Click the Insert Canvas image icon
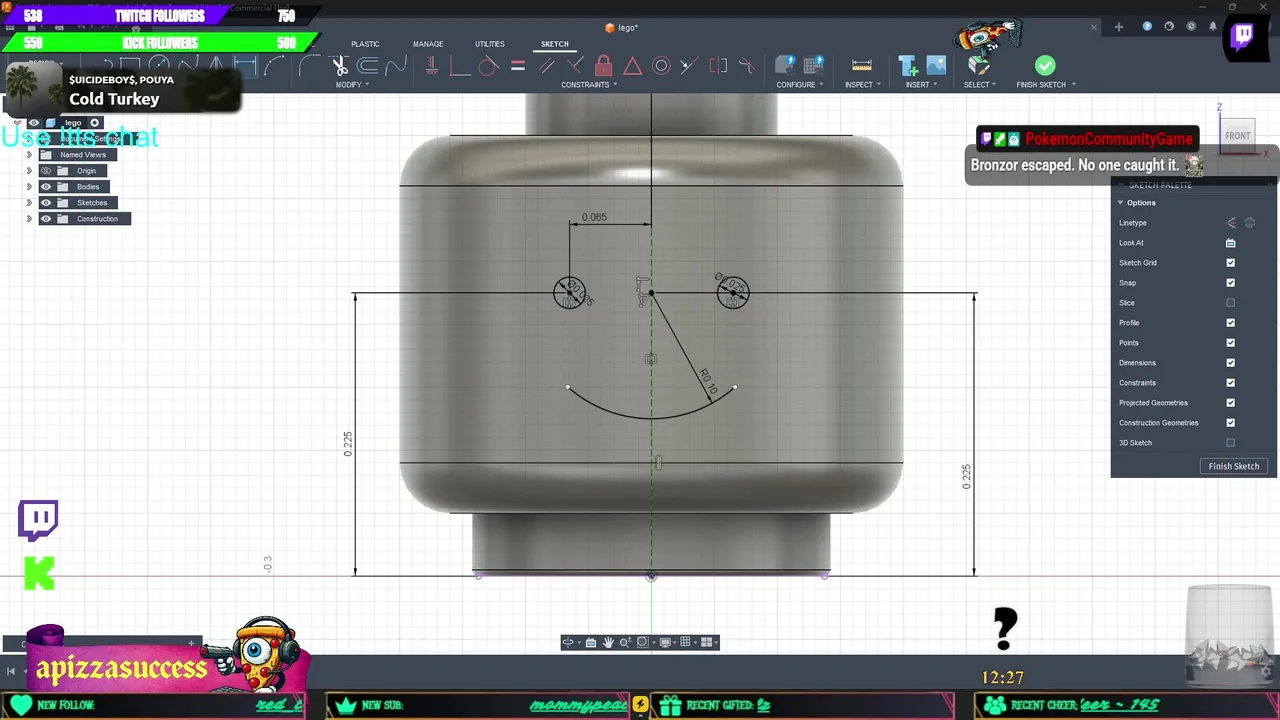Image resolution: width=1280 pixels, height=720 pixels. tap(936, 66)
